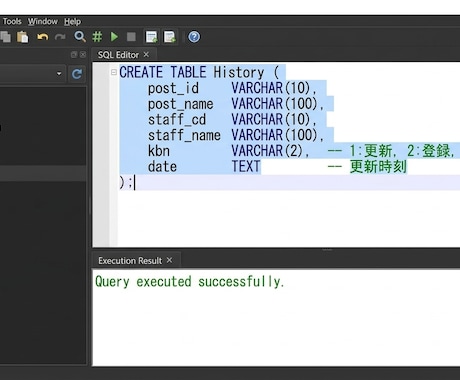Click the TEXT data type keyword
Viewport: 460px width, 380px height.
tap(246, 167)
